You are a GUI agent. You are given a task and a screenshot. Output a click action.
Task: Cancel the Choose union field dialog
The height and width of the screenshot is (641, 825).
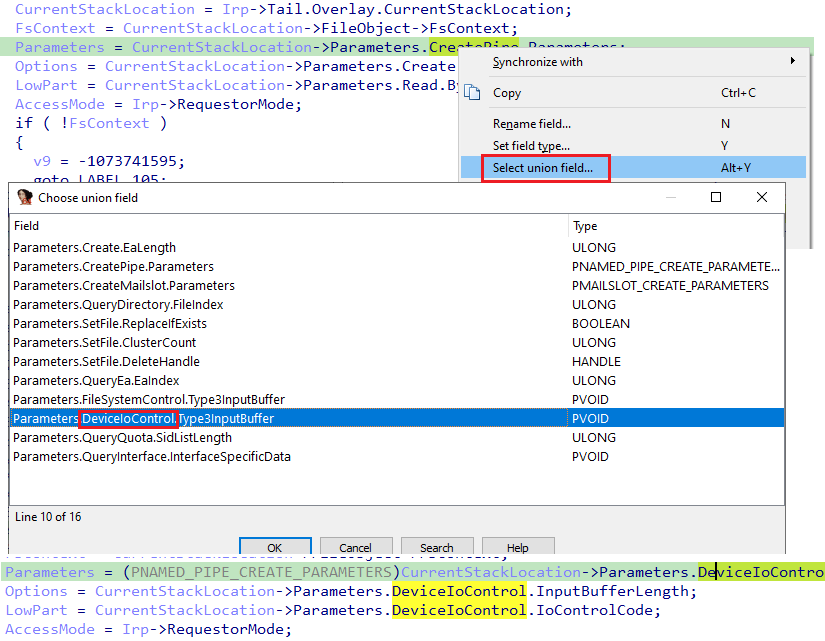tap(356, 547)
